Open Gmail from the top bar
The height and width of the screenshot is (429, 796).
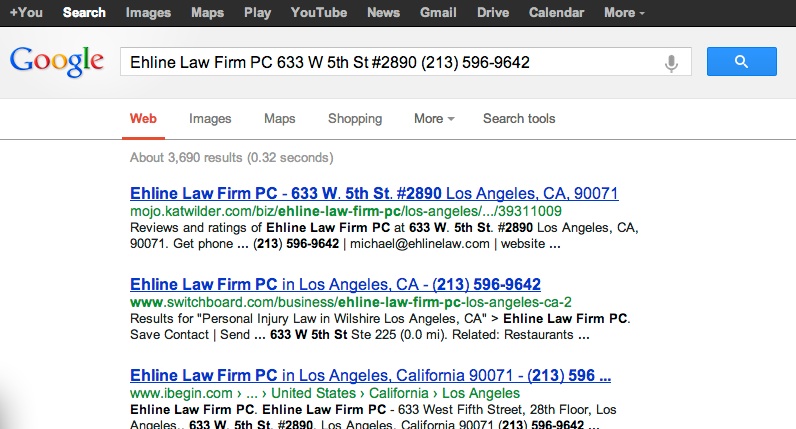[x=438, y=13]
